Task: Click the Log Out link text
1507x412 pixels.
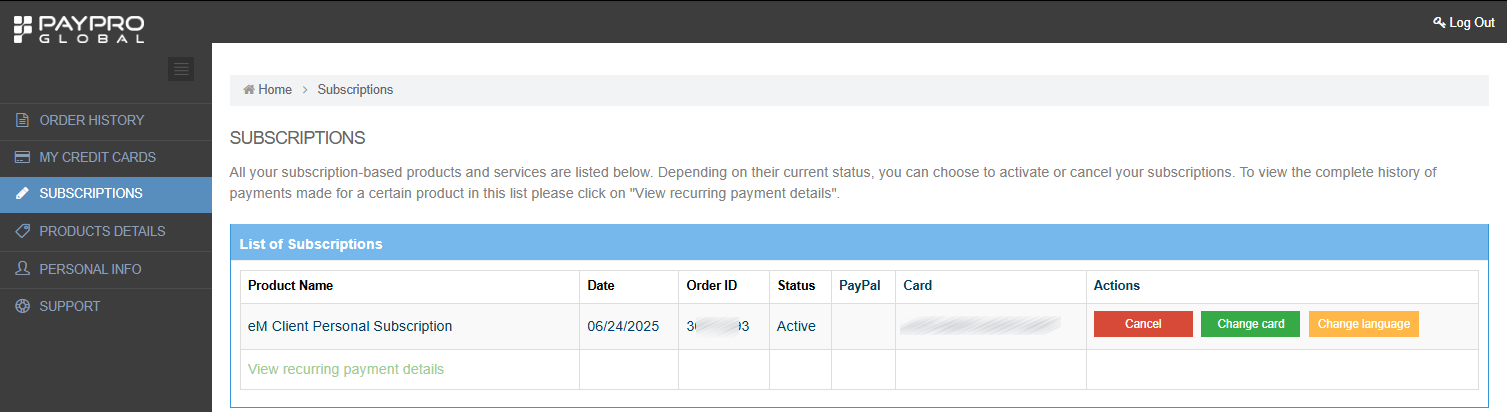Action: click(1471, 23)
